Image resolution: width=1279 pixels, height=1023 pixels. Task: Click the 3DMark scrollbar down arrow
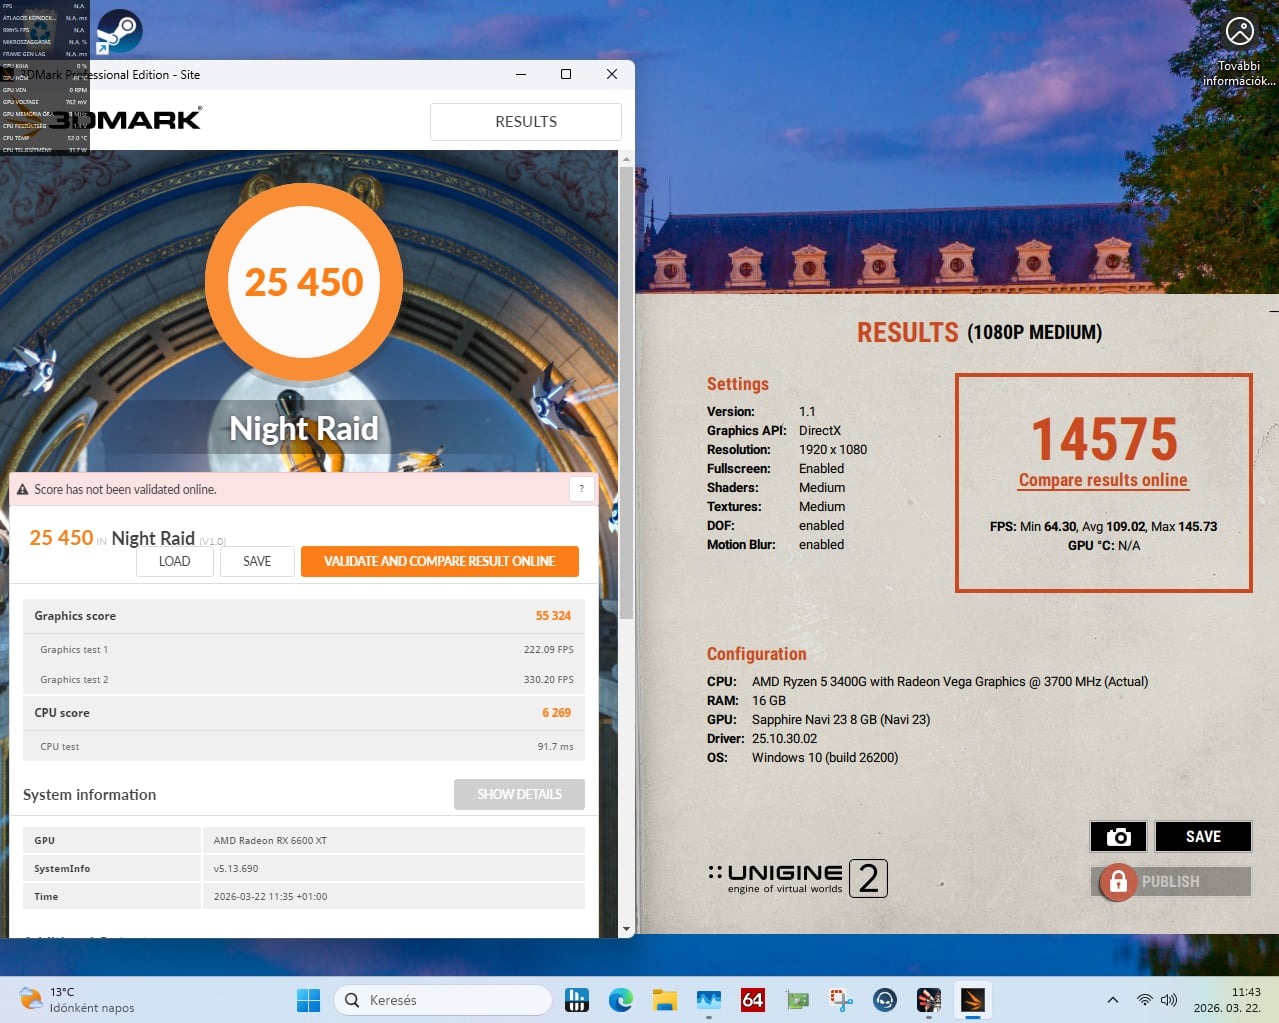pyautogui.click(x=626, y=929)
